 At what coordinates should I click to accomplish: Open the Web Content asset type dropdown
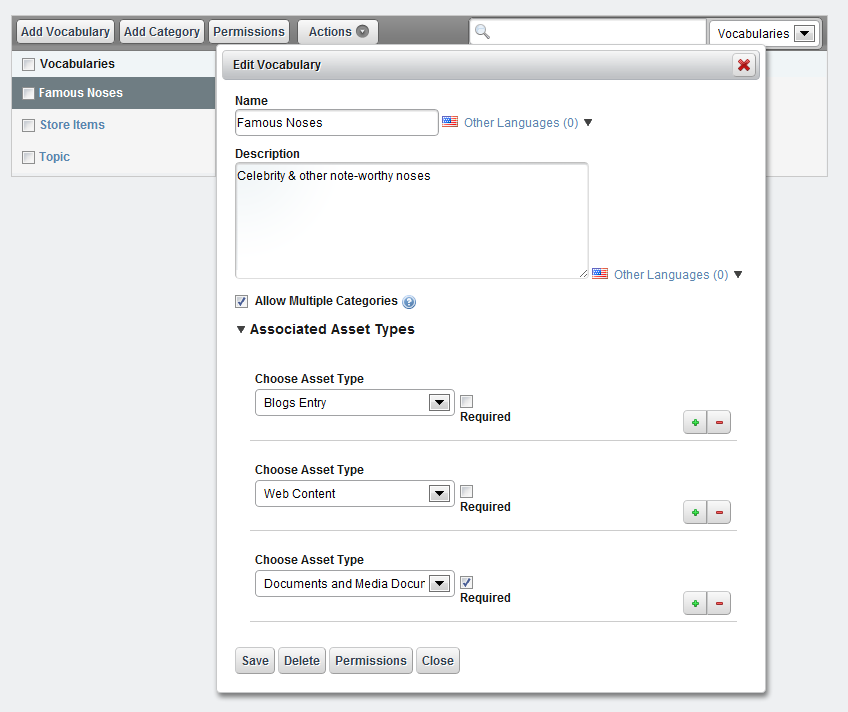pyautogui.click(x=354, y=494)
